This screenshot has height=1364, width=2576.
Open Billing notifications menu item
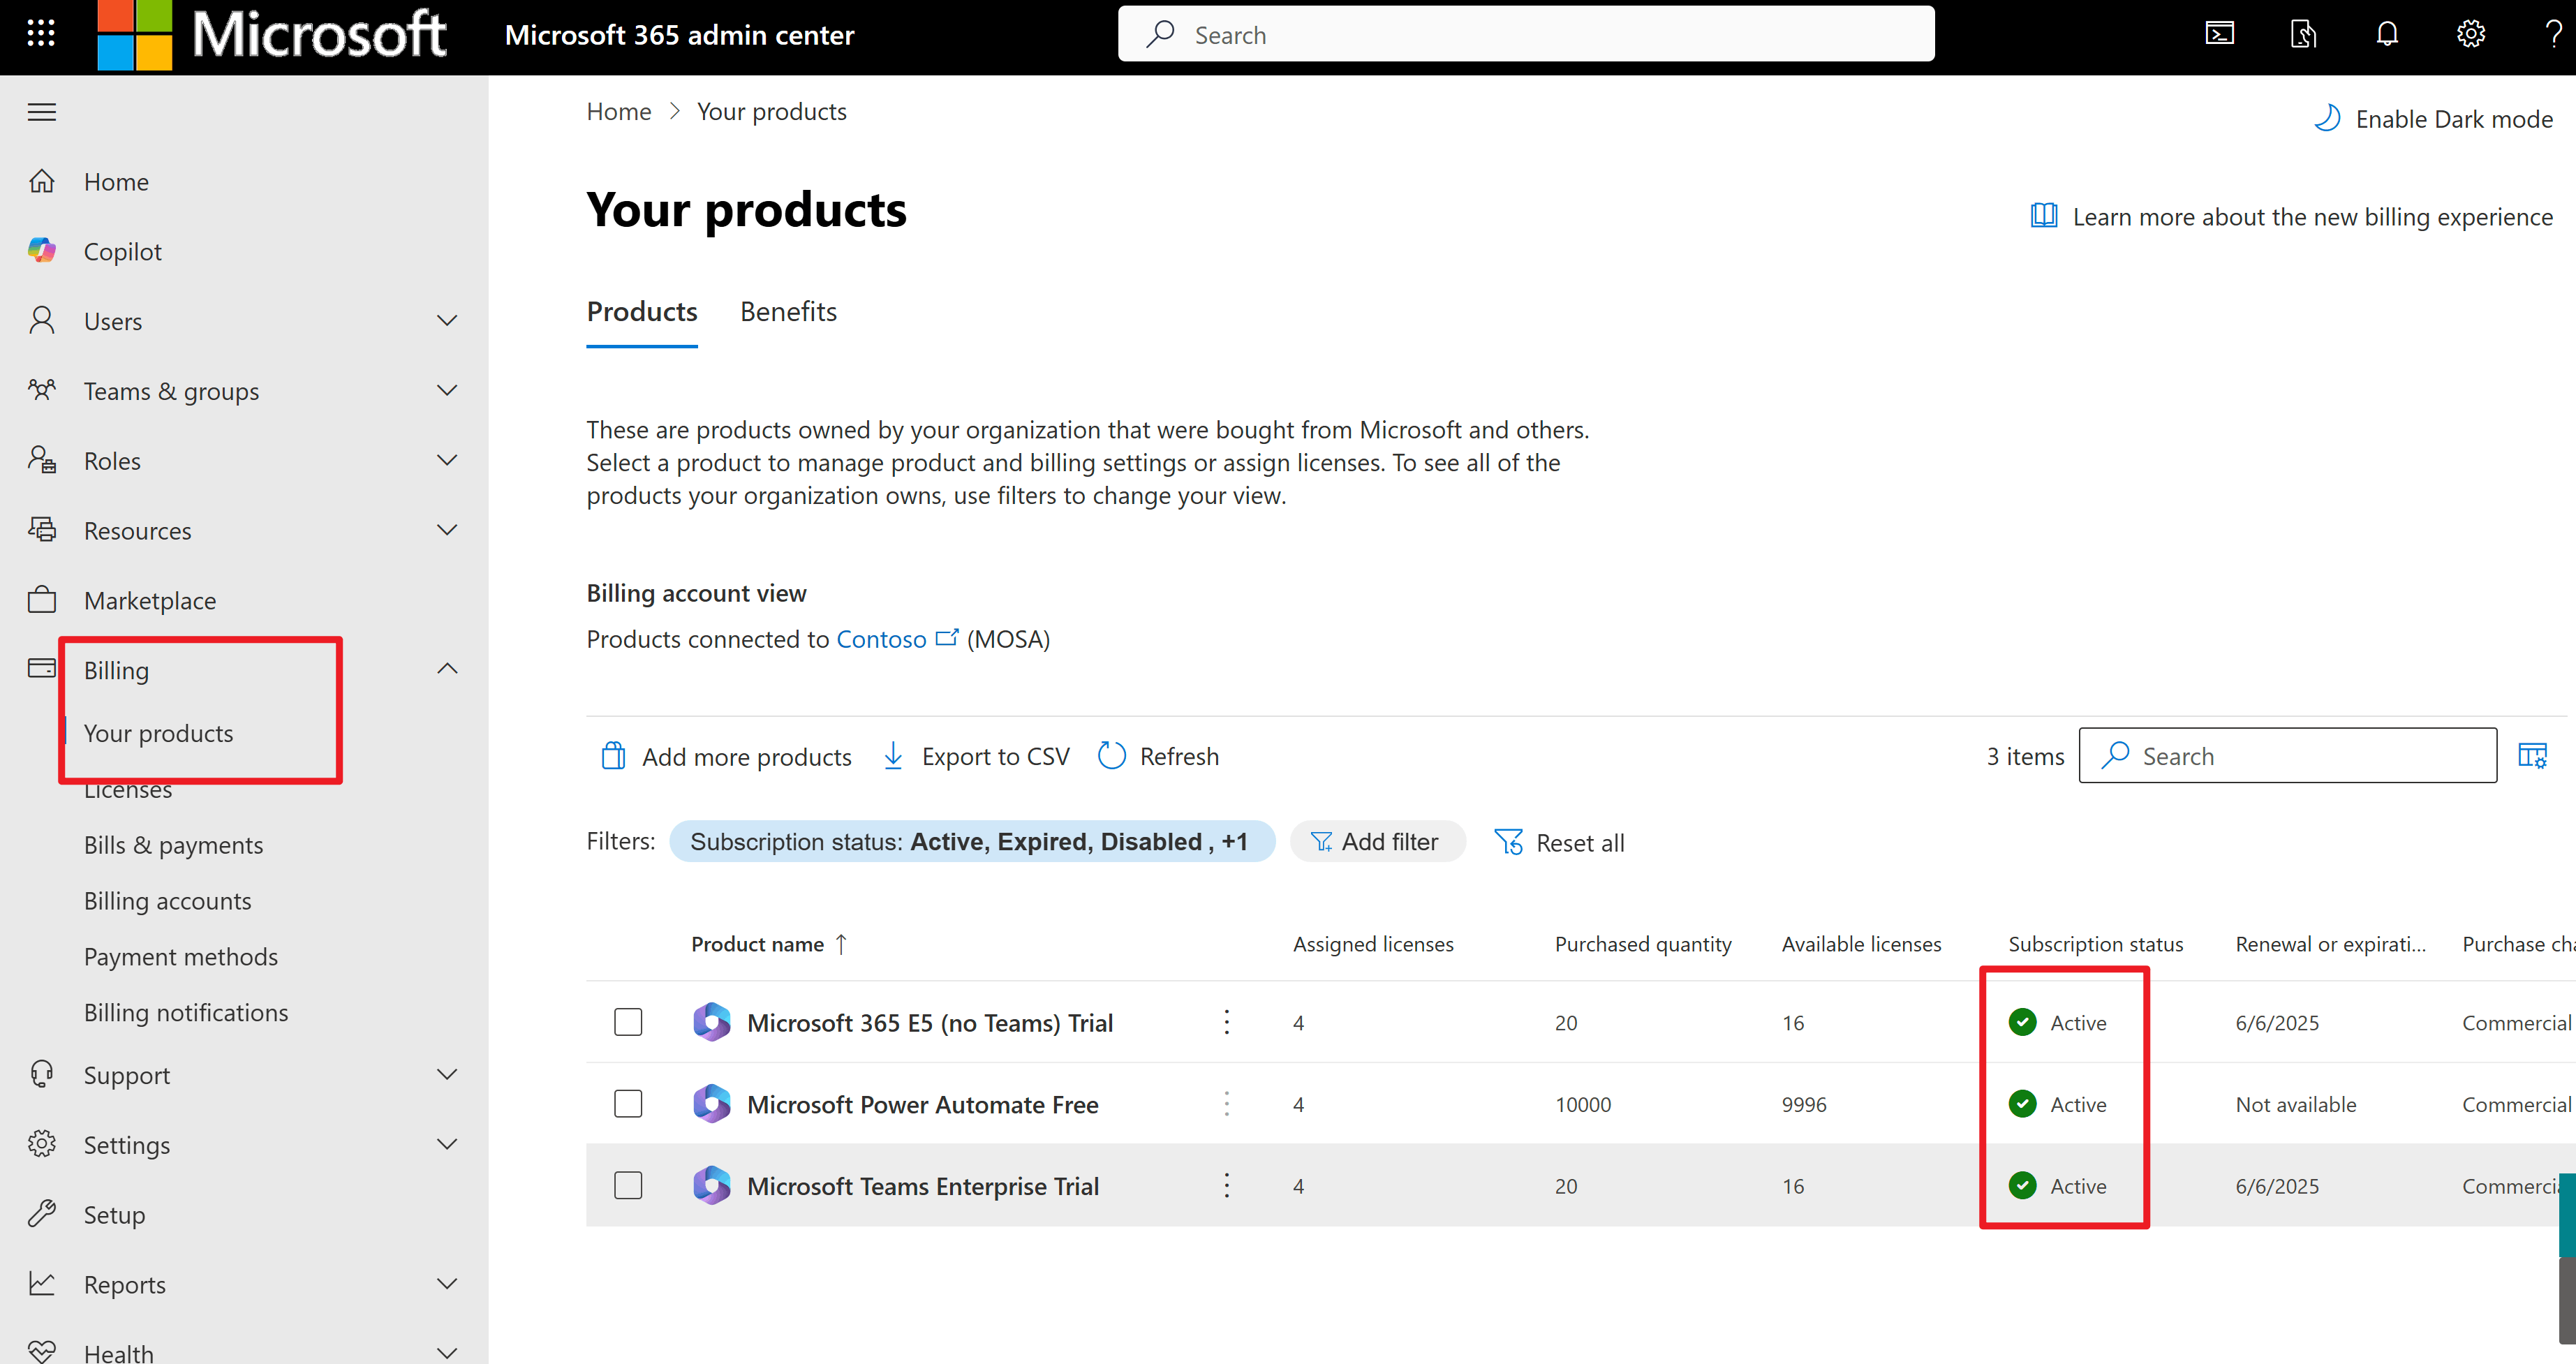click(186, 1013)
